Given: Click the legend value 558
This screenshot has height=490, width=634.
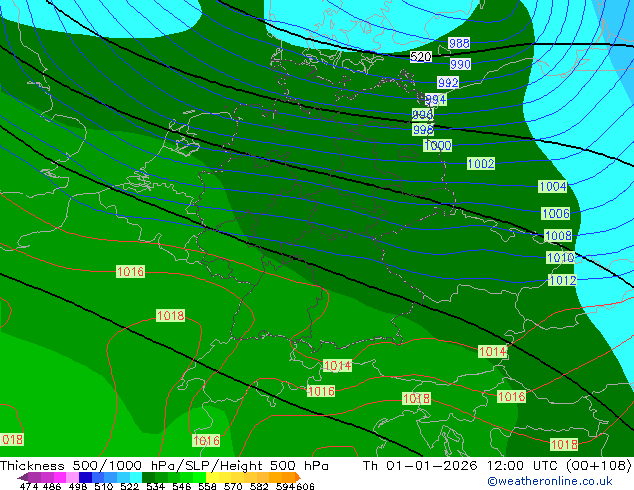Looking at the screenshot, I should pos(207,486).
